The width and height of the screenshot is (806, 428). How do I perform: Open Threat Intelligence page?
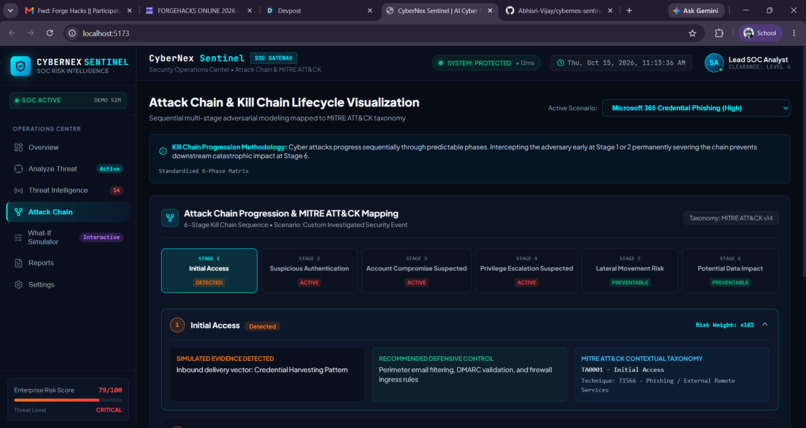coord(67,190)
